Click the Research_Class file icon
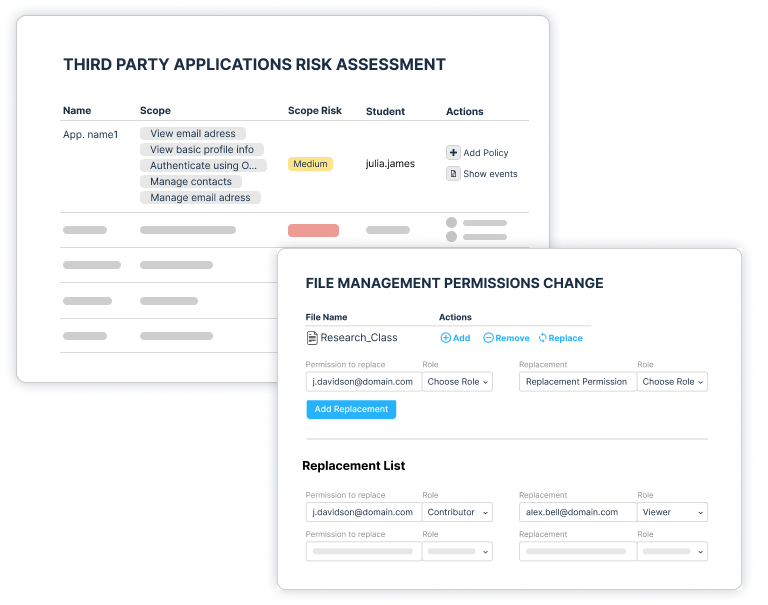 click(312, 338)
